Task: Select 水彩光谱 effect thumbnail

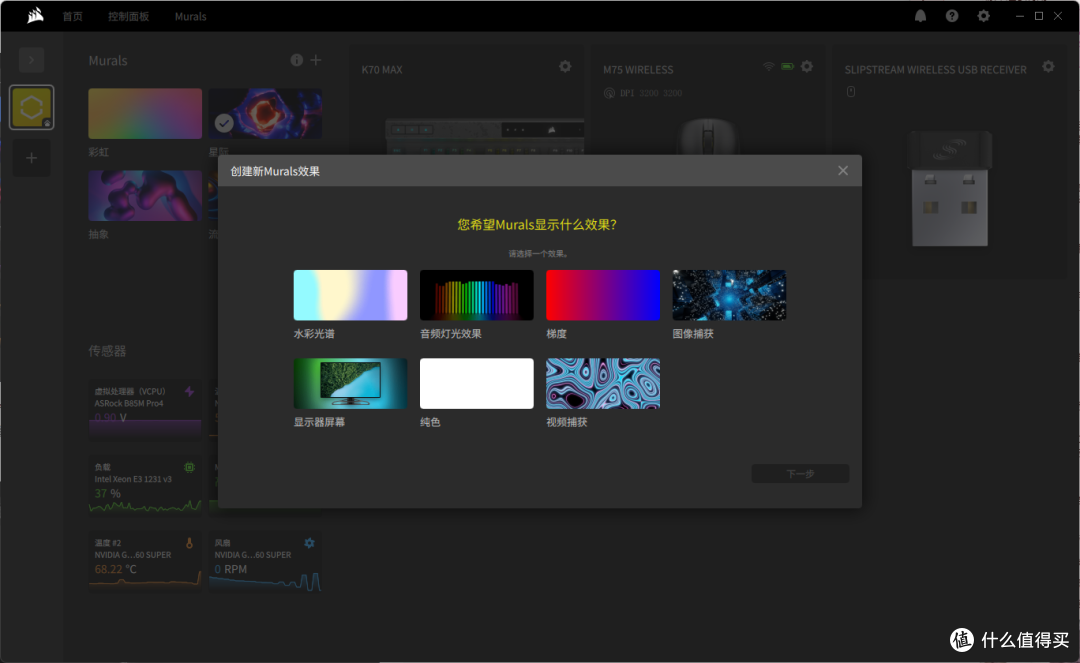Action: point(350,295)
